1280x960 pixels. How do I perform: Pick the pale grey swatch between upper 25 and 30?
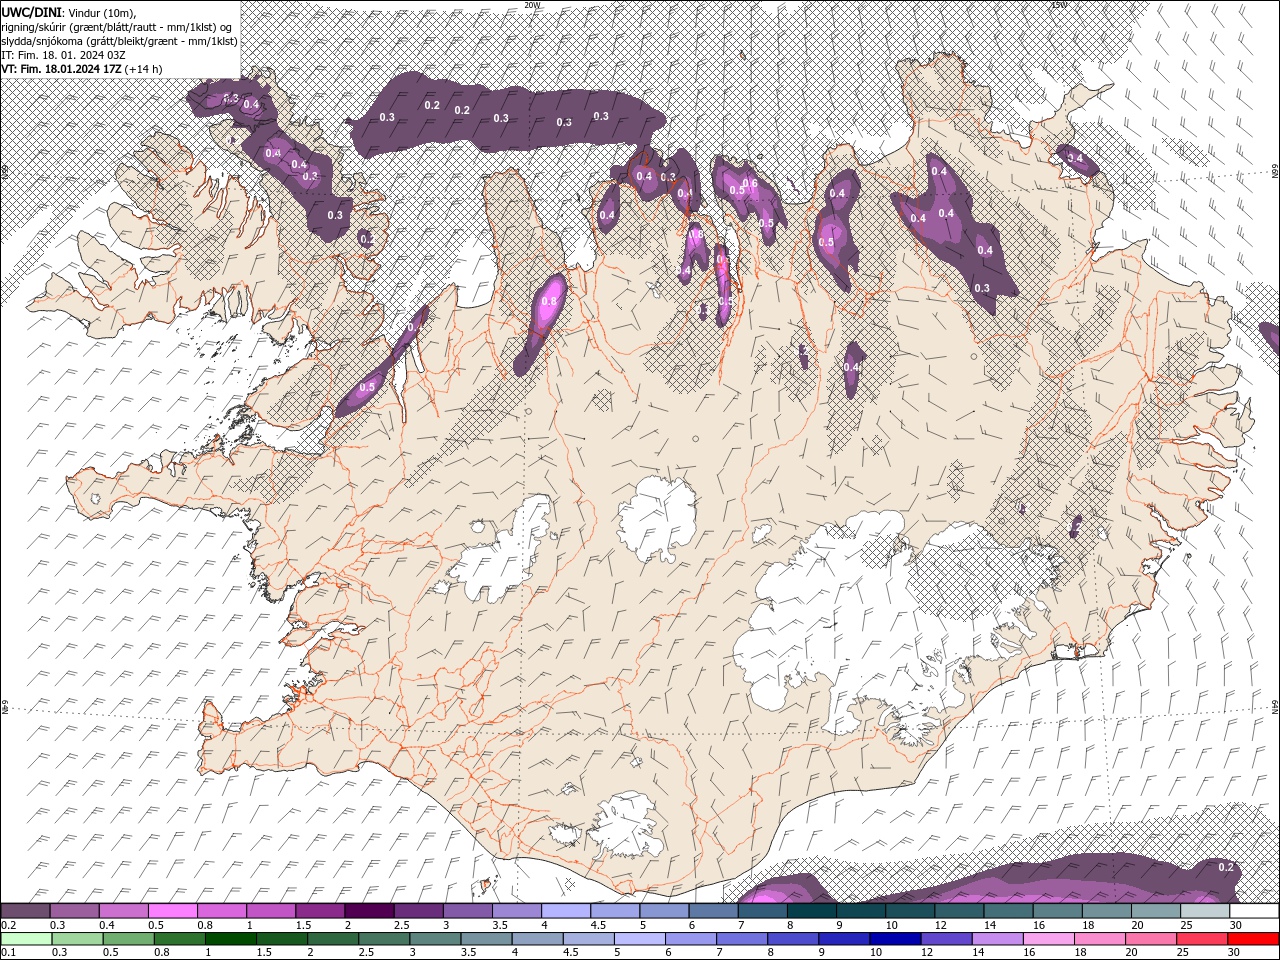click(x=1205, y=911)
